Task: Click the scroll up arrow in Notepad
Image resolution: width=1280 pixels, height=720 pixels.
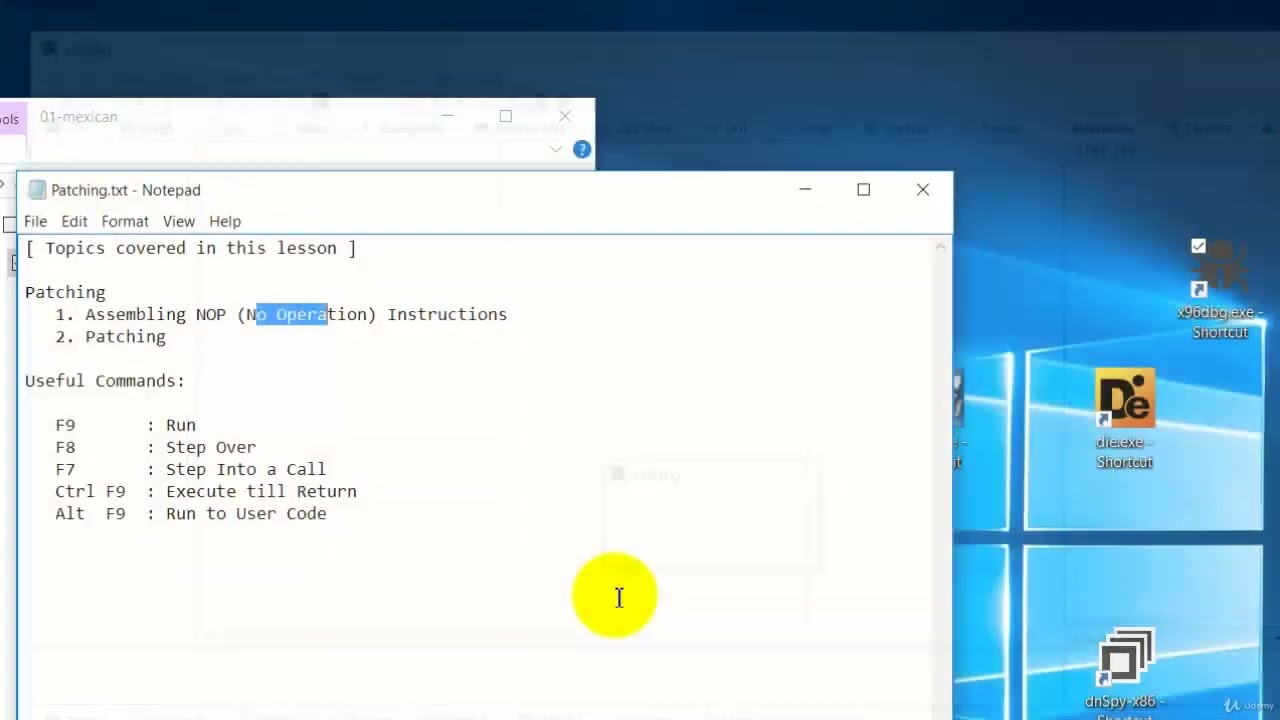Action: pos(940,246)
